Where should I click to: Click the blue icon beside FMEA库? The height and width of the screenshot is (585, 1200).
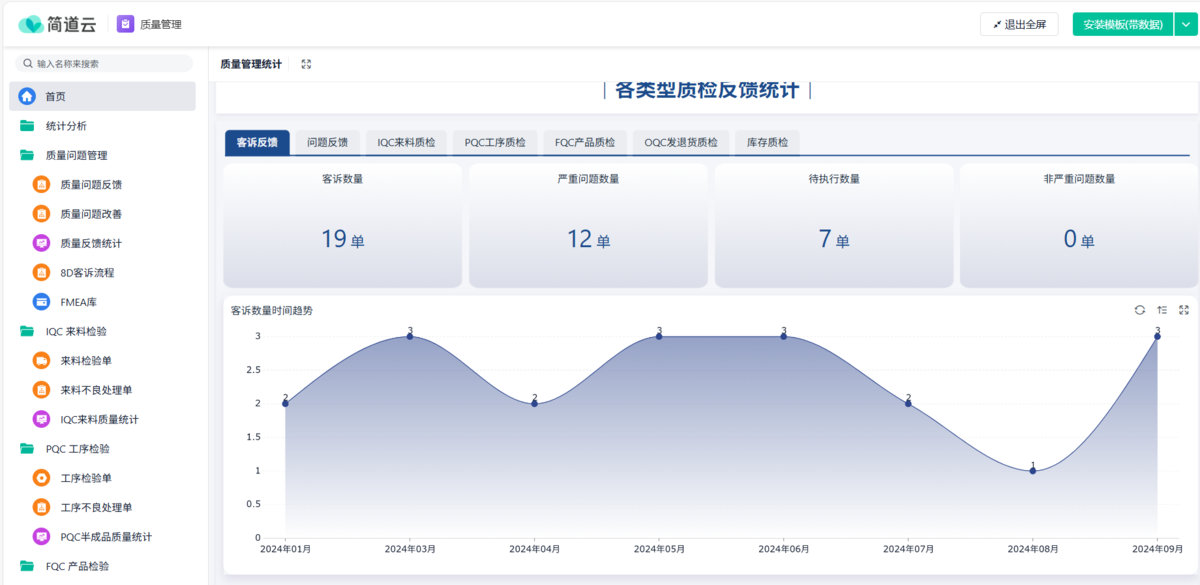click(x=41, y=302)
